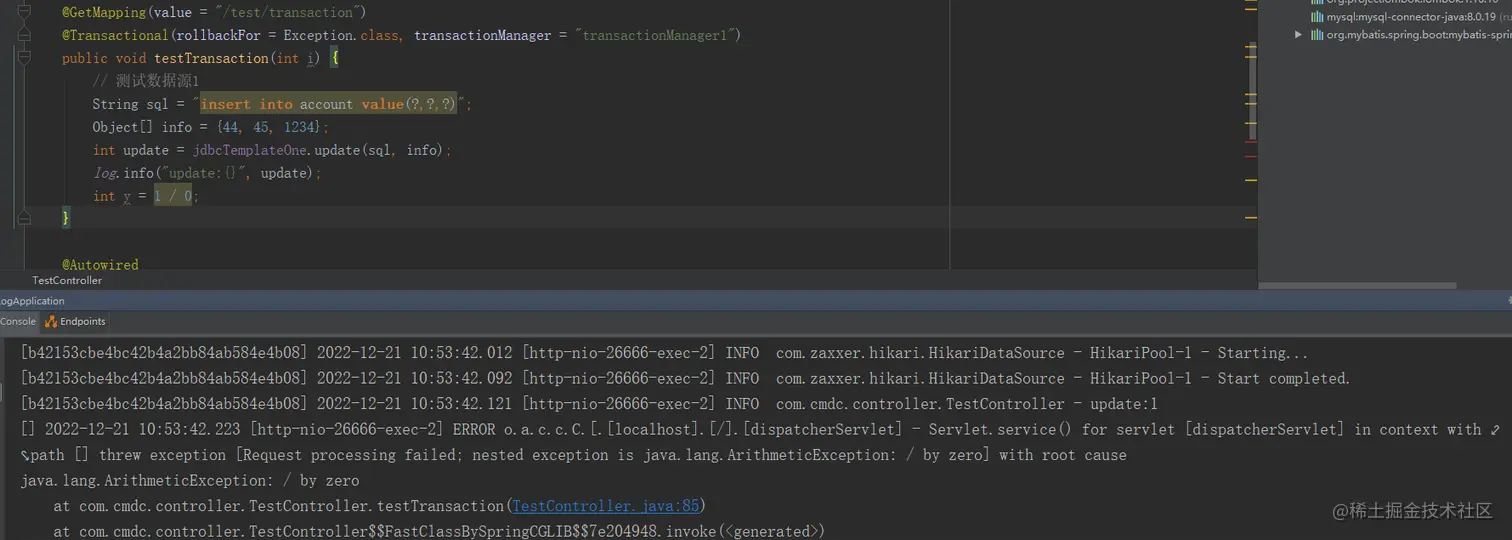The width and height of the screenshot is (1512, 540).
Task: Open the TestController.java:85 stack trace link
Action: click(606, 506)
